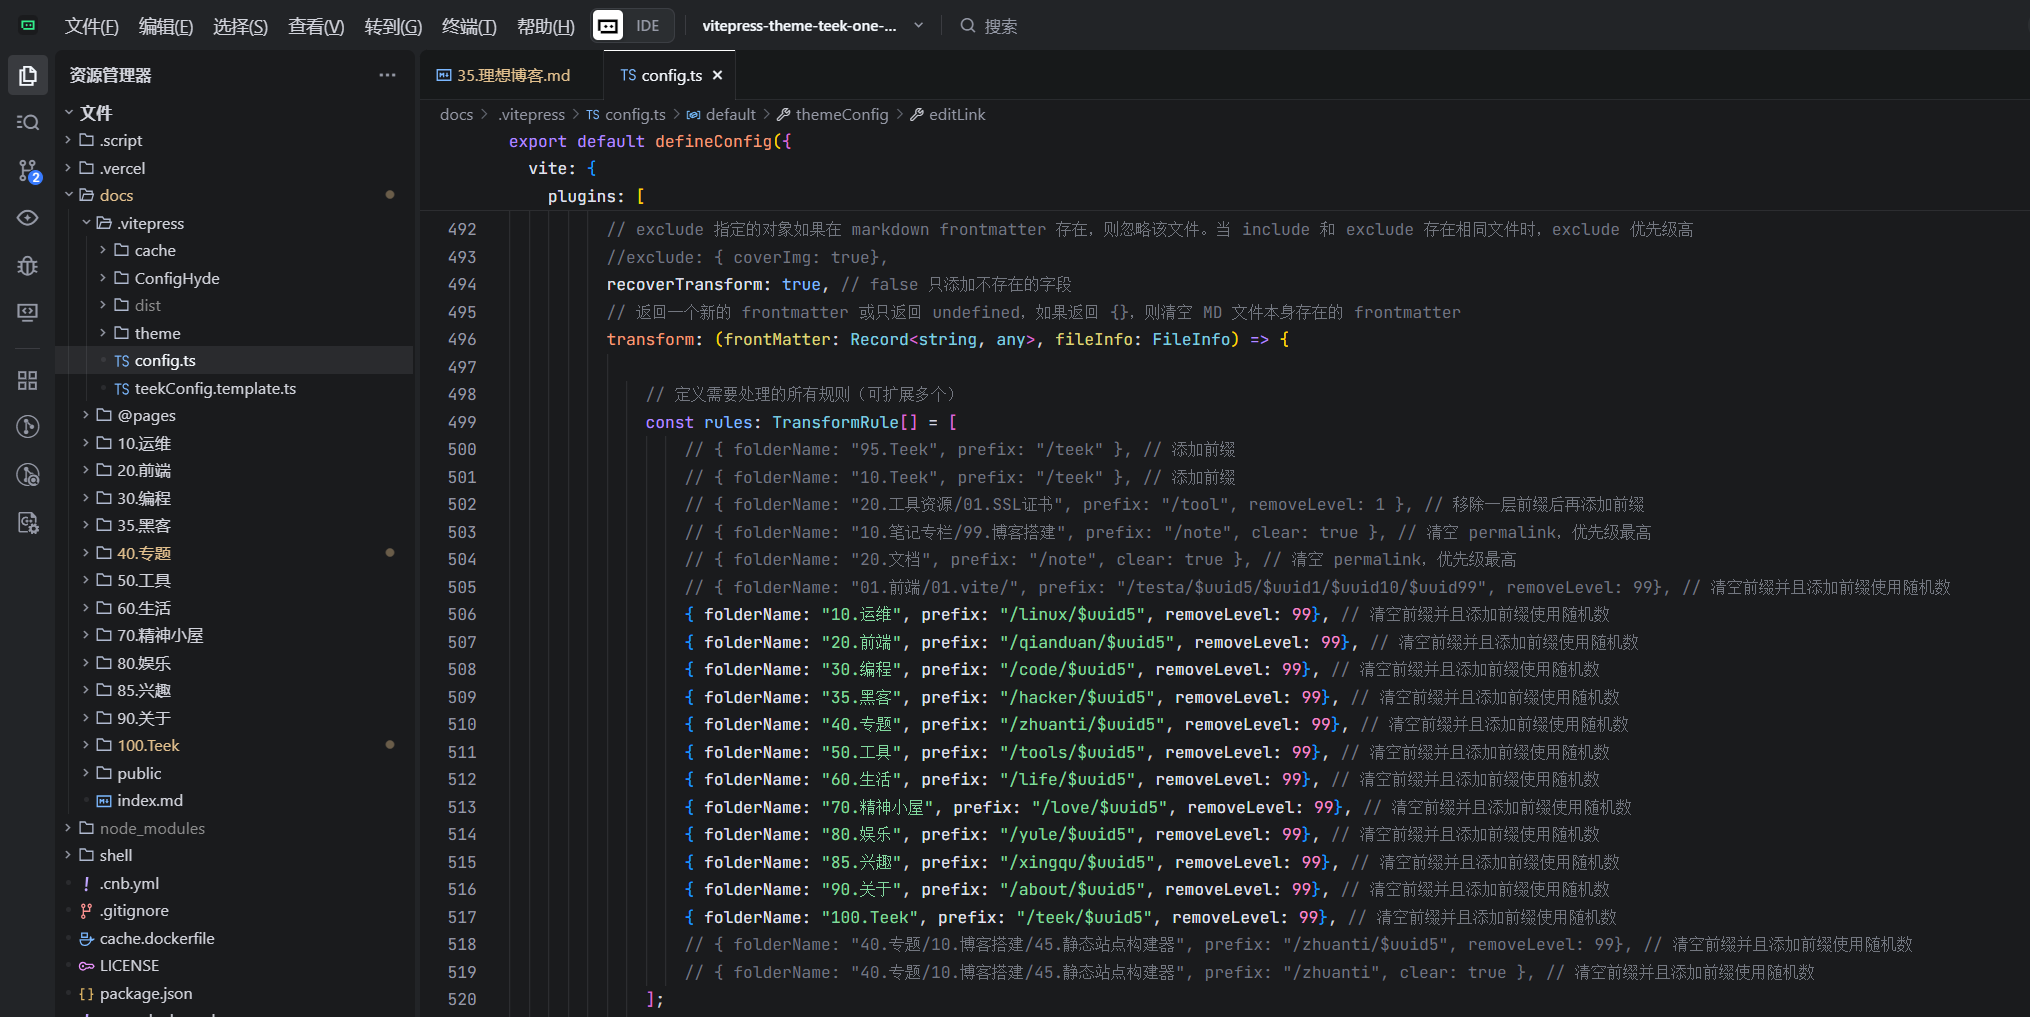
Task: Click the git graph circular icon in activity bar
Action: 28,427
